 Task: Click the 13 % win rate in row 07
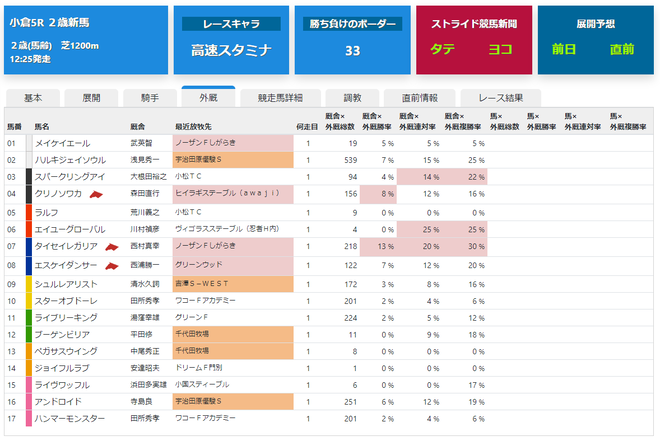coord(378,247)
